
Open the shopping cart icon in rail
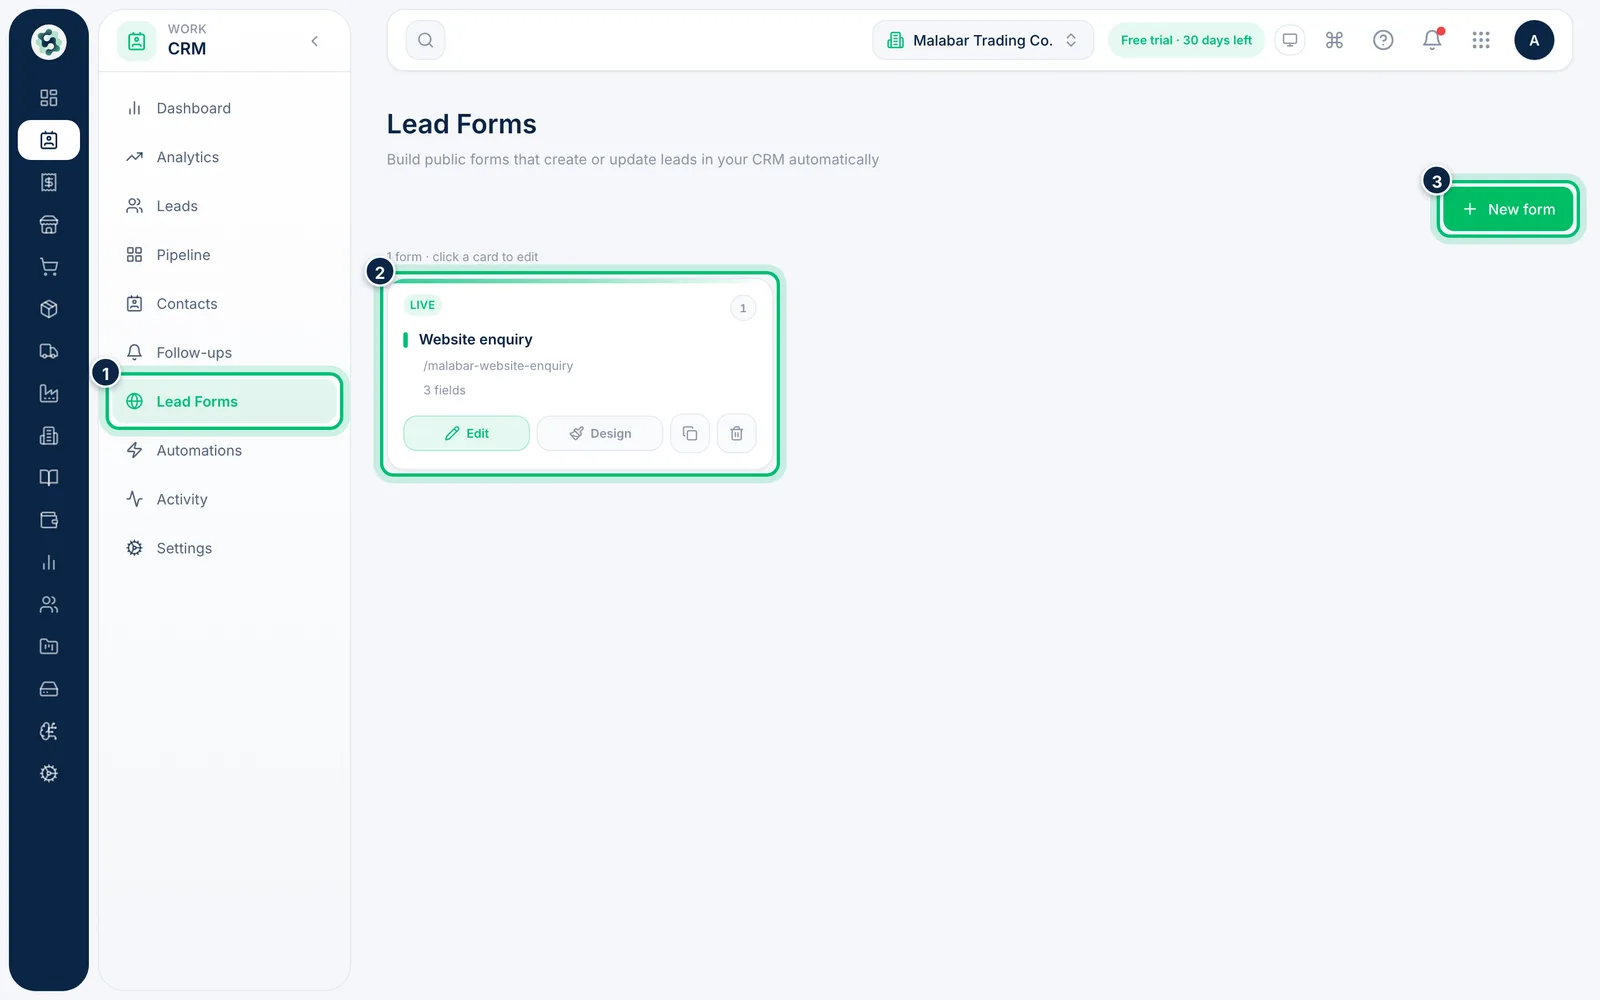pos(48,267)
